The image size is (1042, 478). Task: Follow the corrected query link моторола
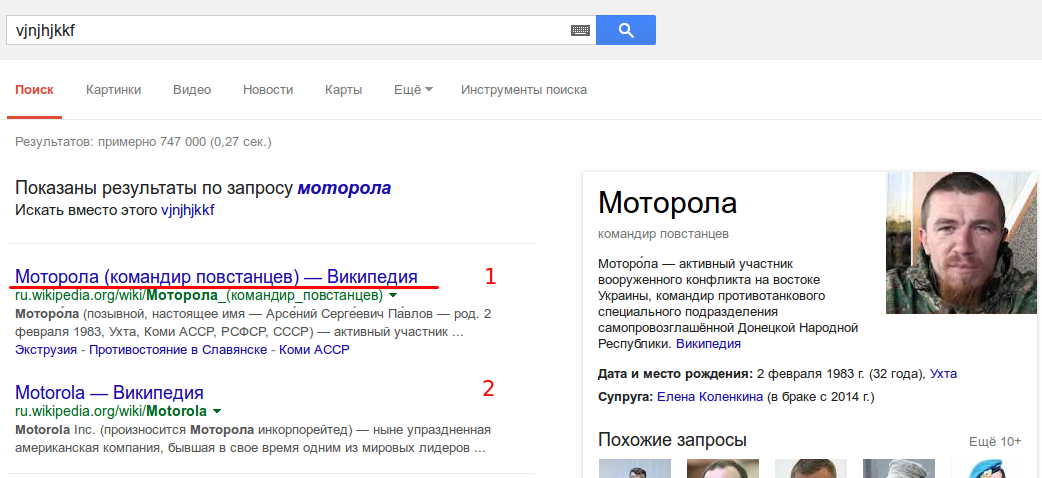(344, 188)
